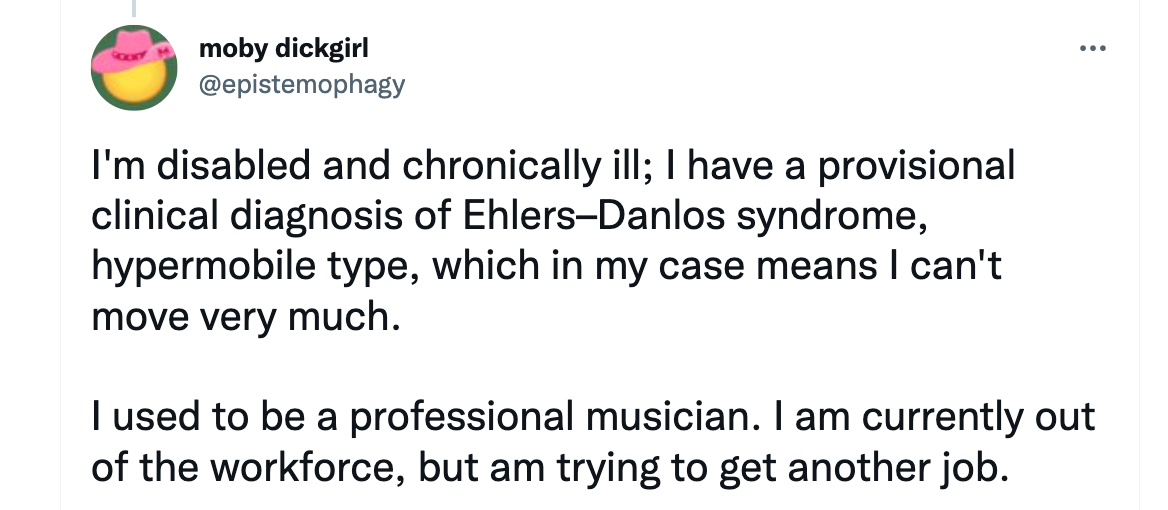
Task: Click the pink hat on the avatar
Action: tap(133, 51)
